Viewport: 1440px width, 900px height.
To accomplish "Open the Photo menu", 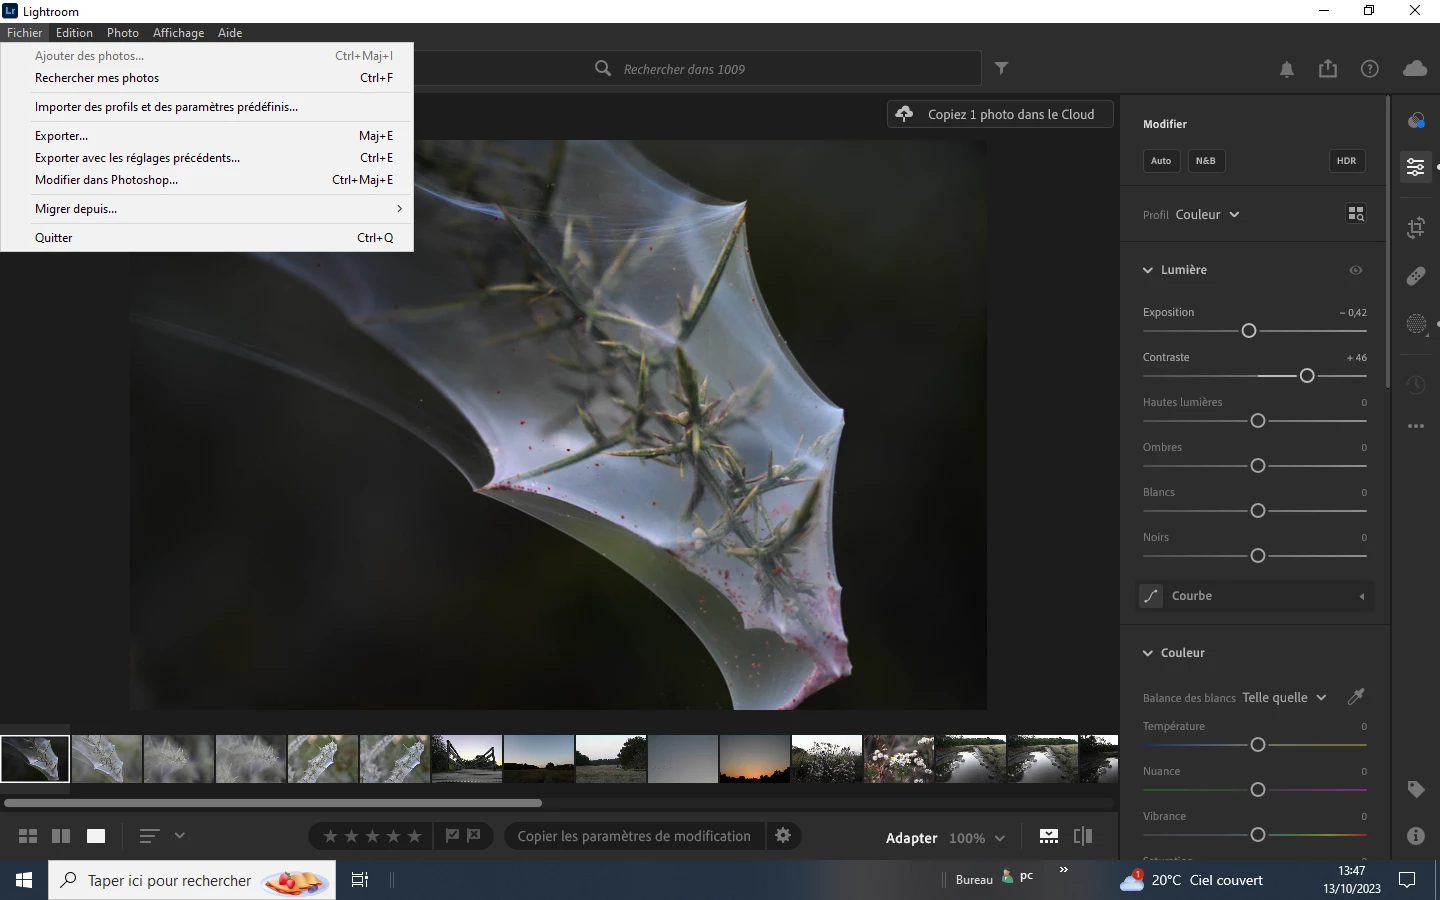I will click(x=123, y=33).
